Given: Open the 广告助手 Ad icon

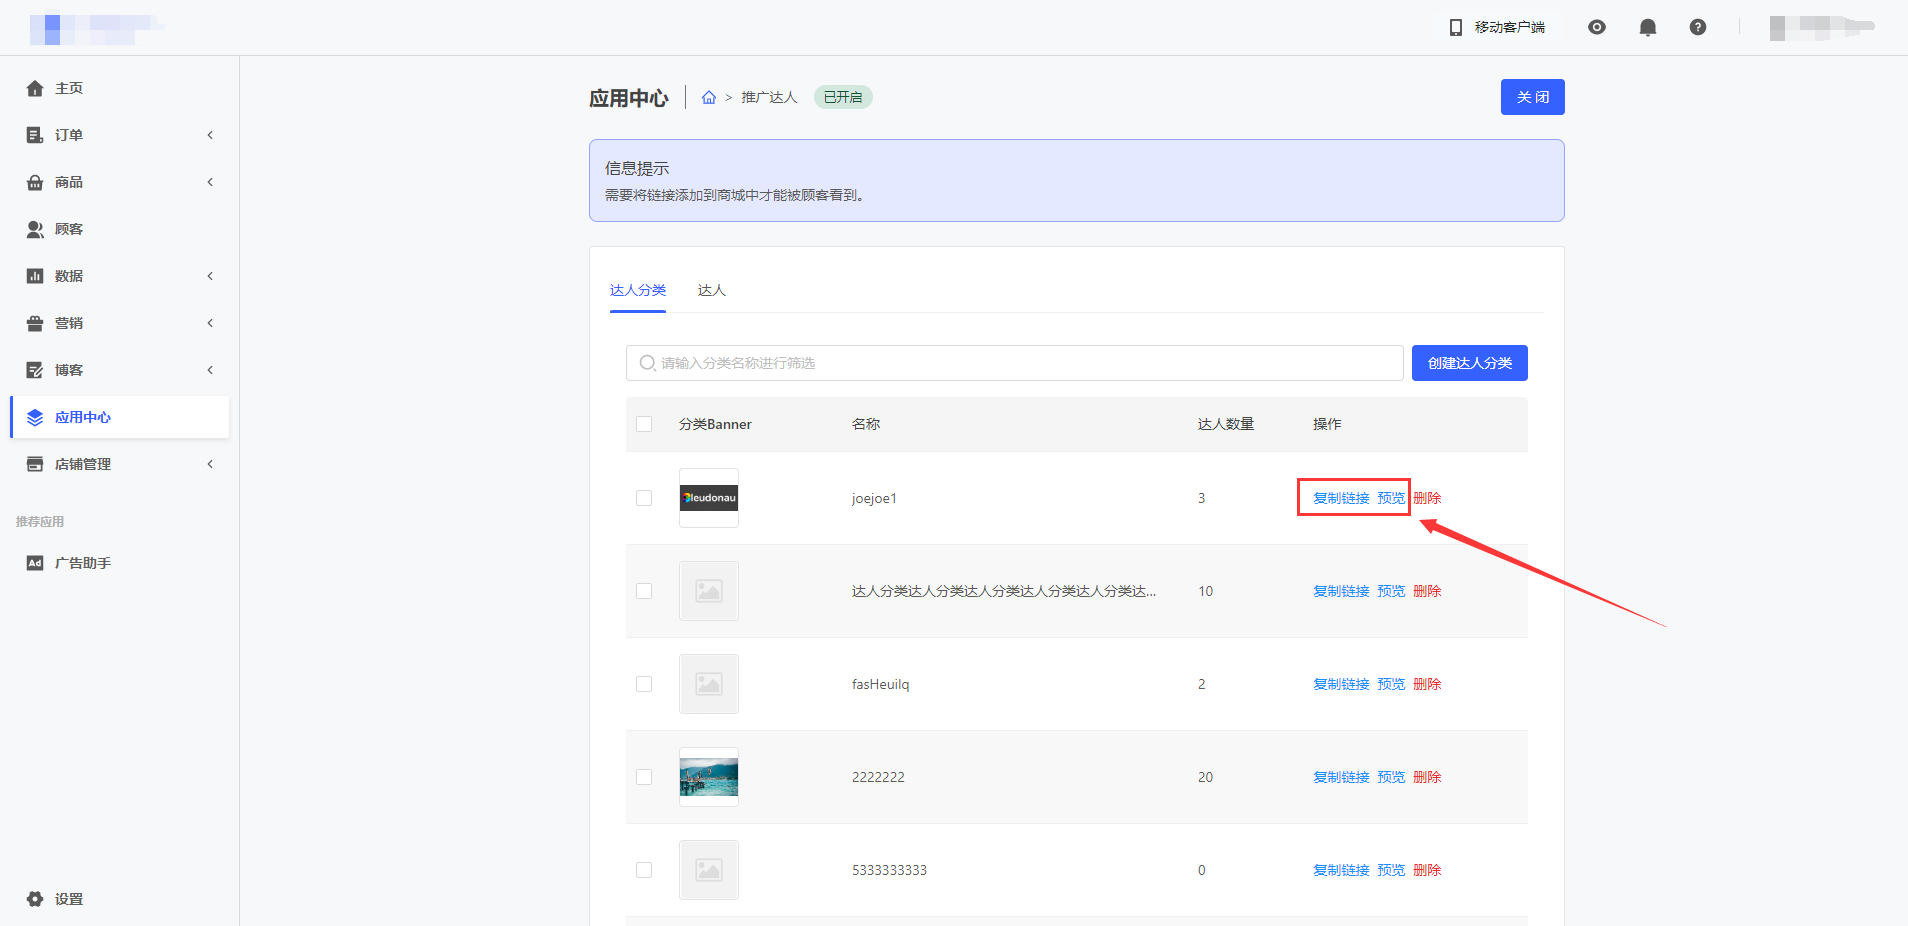Looking at the screenshot, I should pyautogui.click(x=35, y=563).
